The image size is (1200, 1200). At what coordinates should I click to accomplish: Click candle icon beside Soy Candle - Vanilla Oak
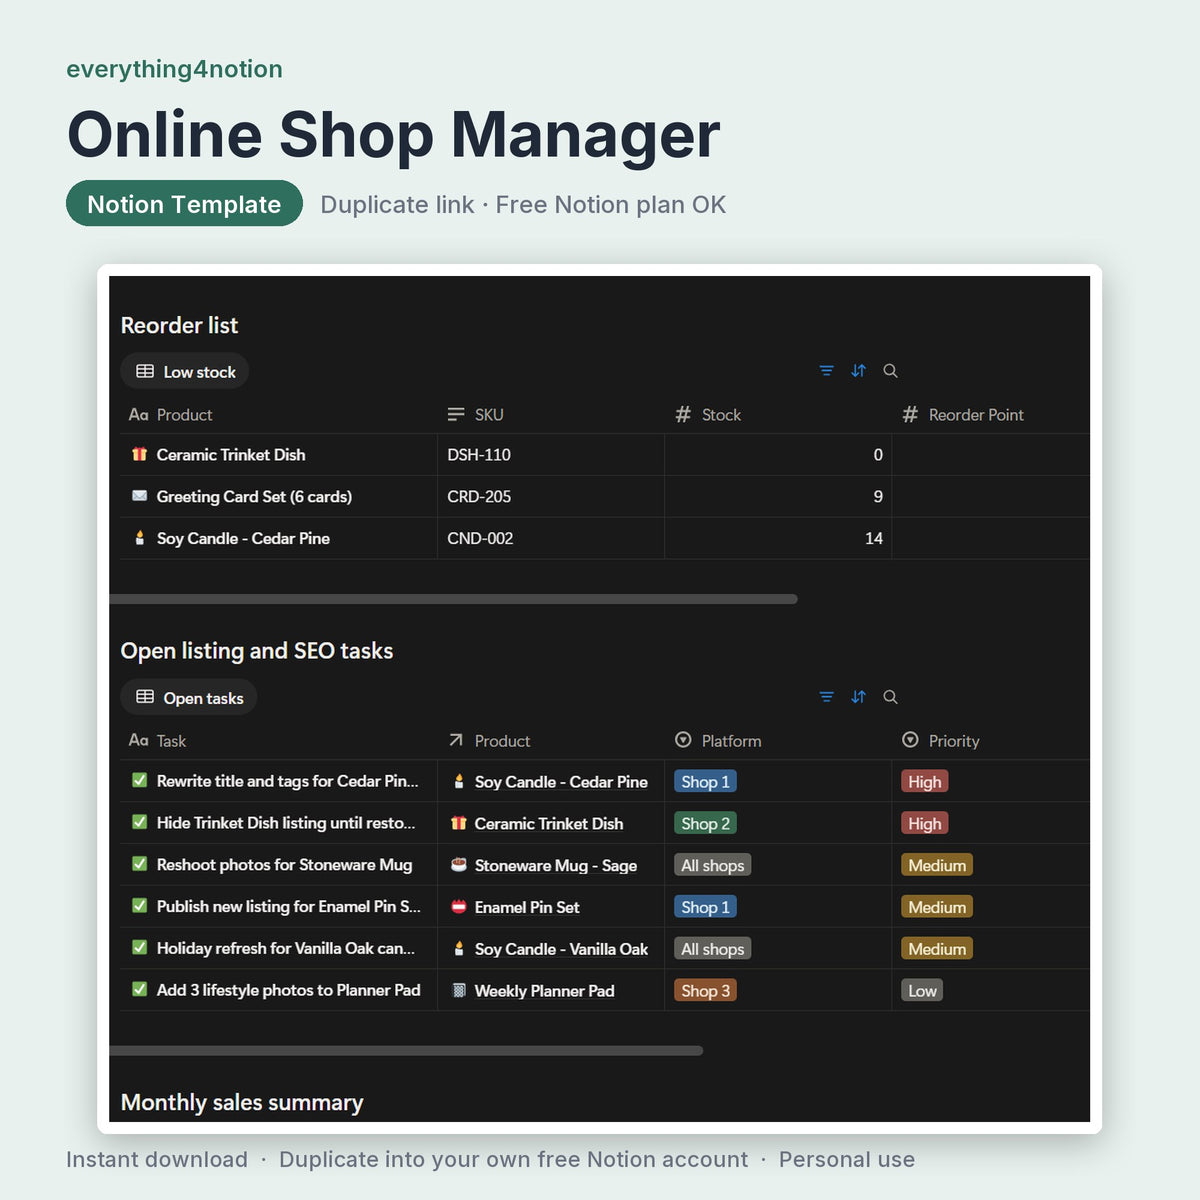coord(458,949)
